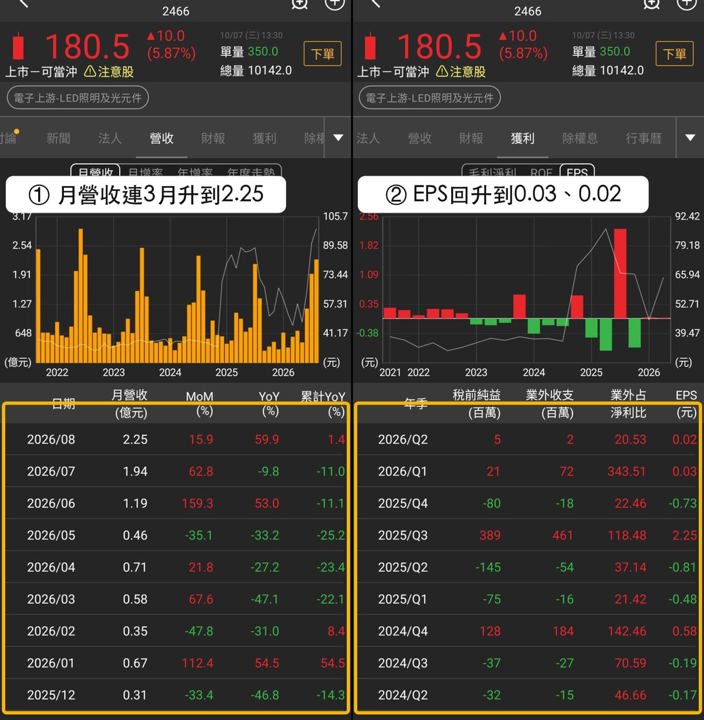This screenshot has height=720, width=704.
Task: Open 行事曆 tab in right panel
Action: 643,138
